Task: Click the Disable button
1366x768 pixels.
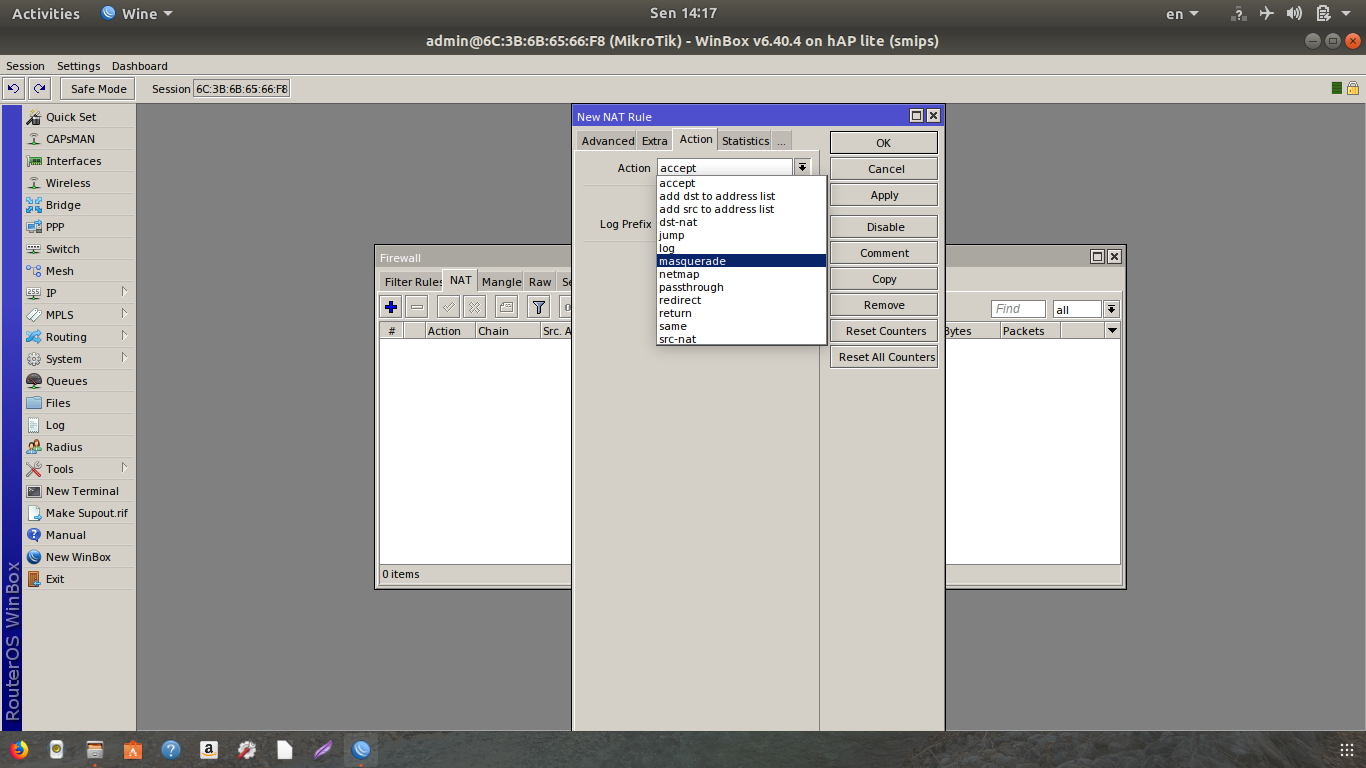Action: (884, 227)
